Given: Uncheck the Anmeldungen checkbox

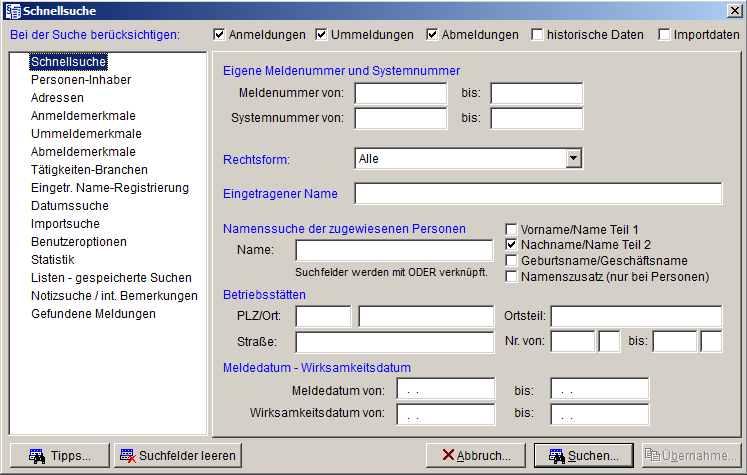Looking at the screenshot, I should (220, 35).
